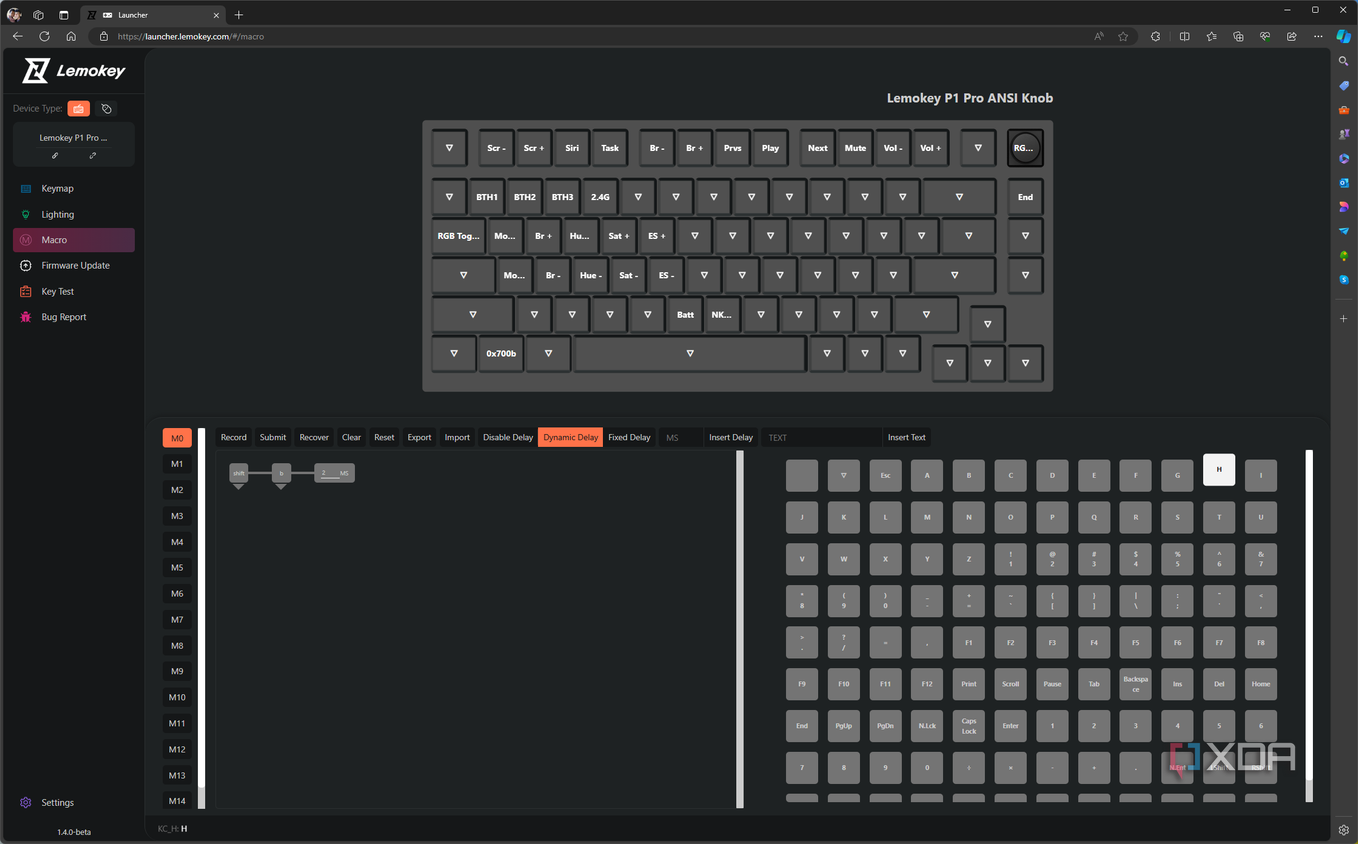This screenshot has height=844, width=1358.
Task: Select the Mute key on the keyboard
Action: (855, 148)
